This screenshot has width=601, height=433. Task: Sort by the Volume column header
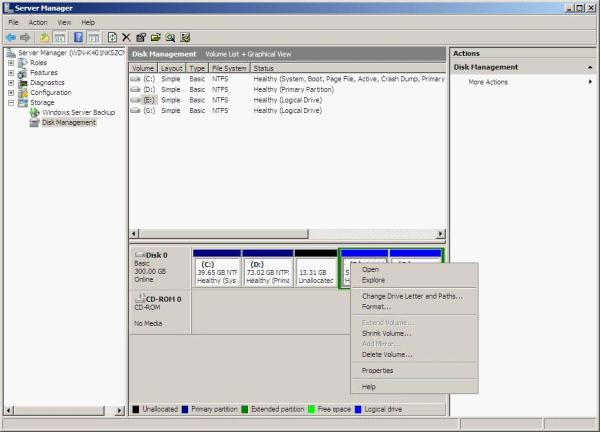143,68
